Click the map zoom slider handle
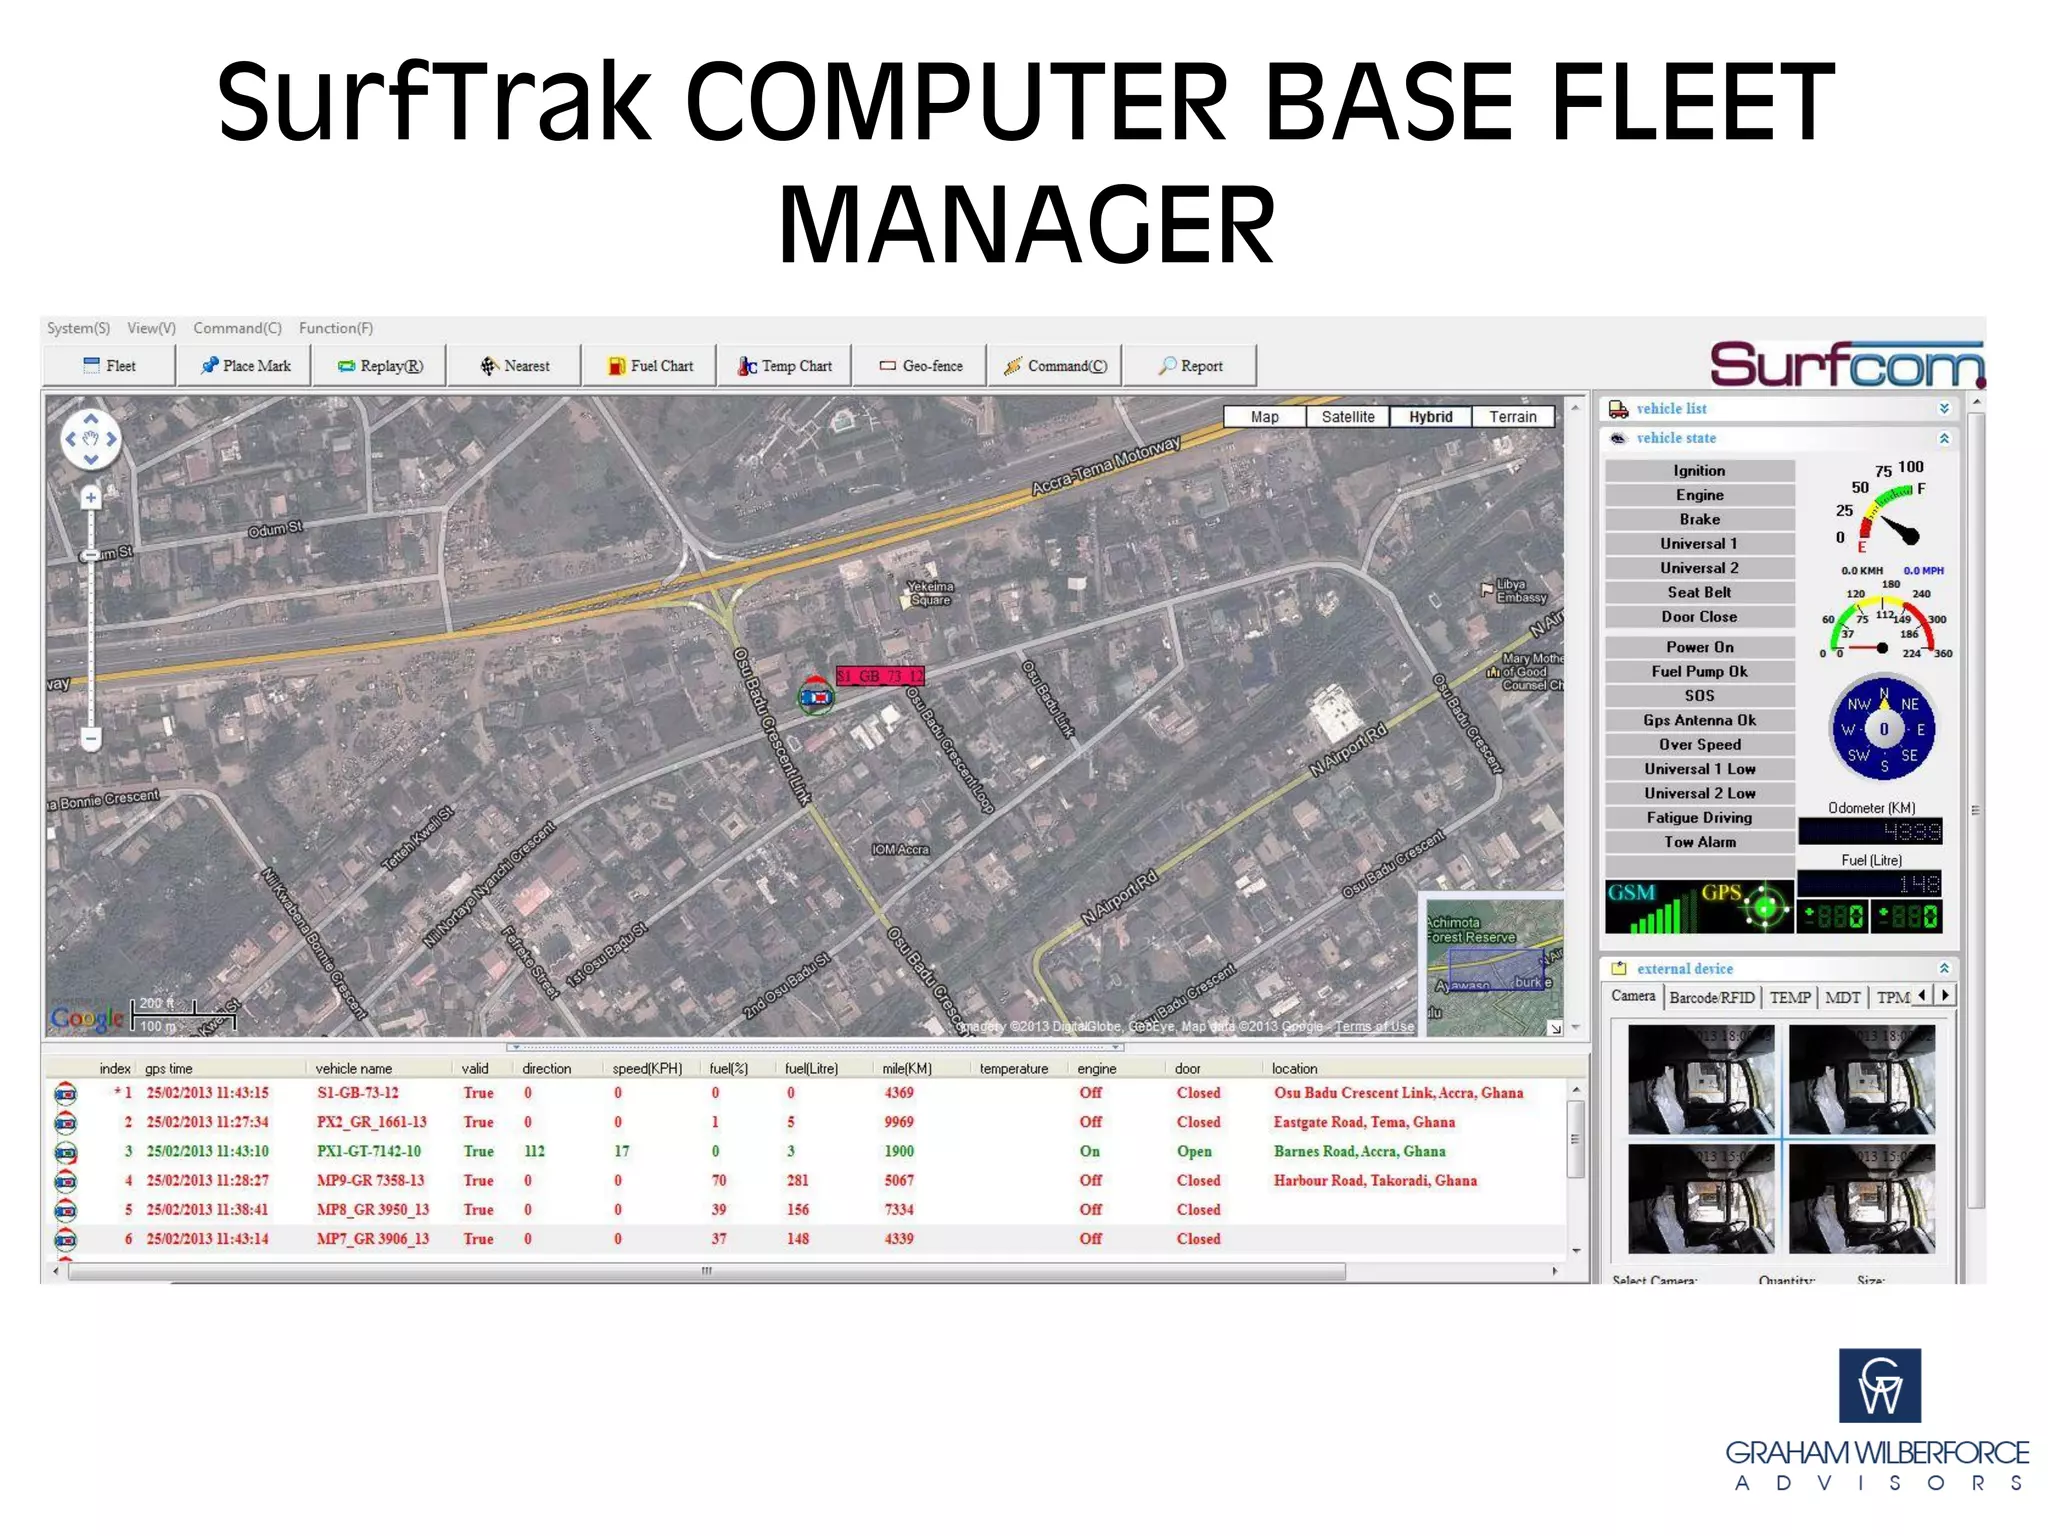2048x1536 pixels. coord(91,555)
